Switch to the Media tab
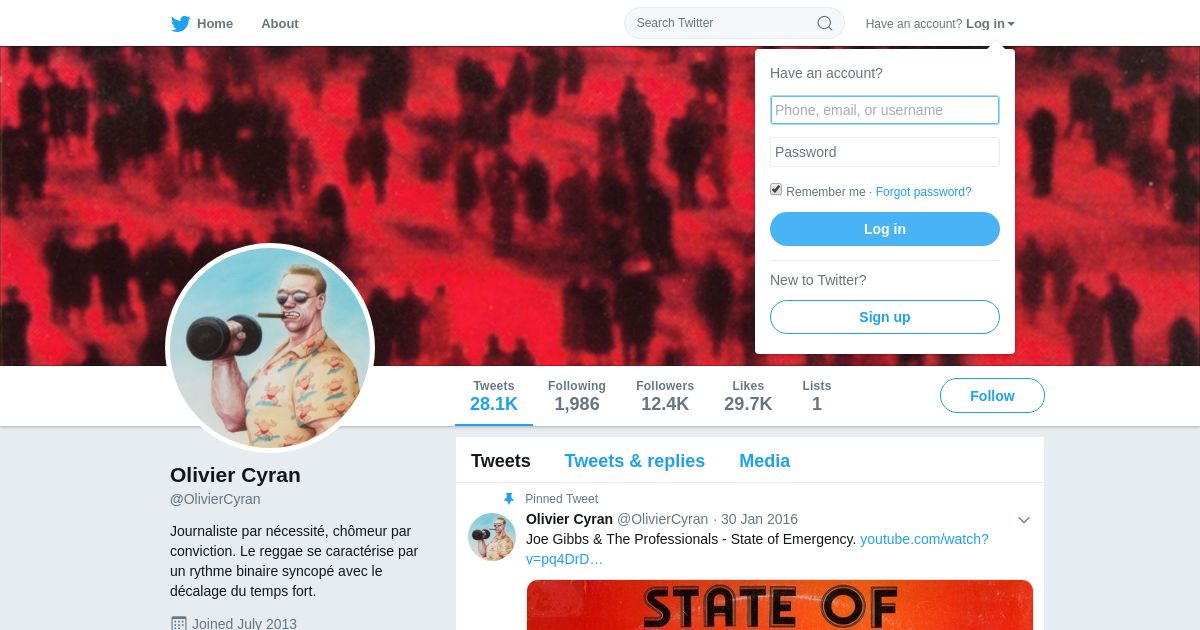This screenshot has width=1200, height=630. 765,461
